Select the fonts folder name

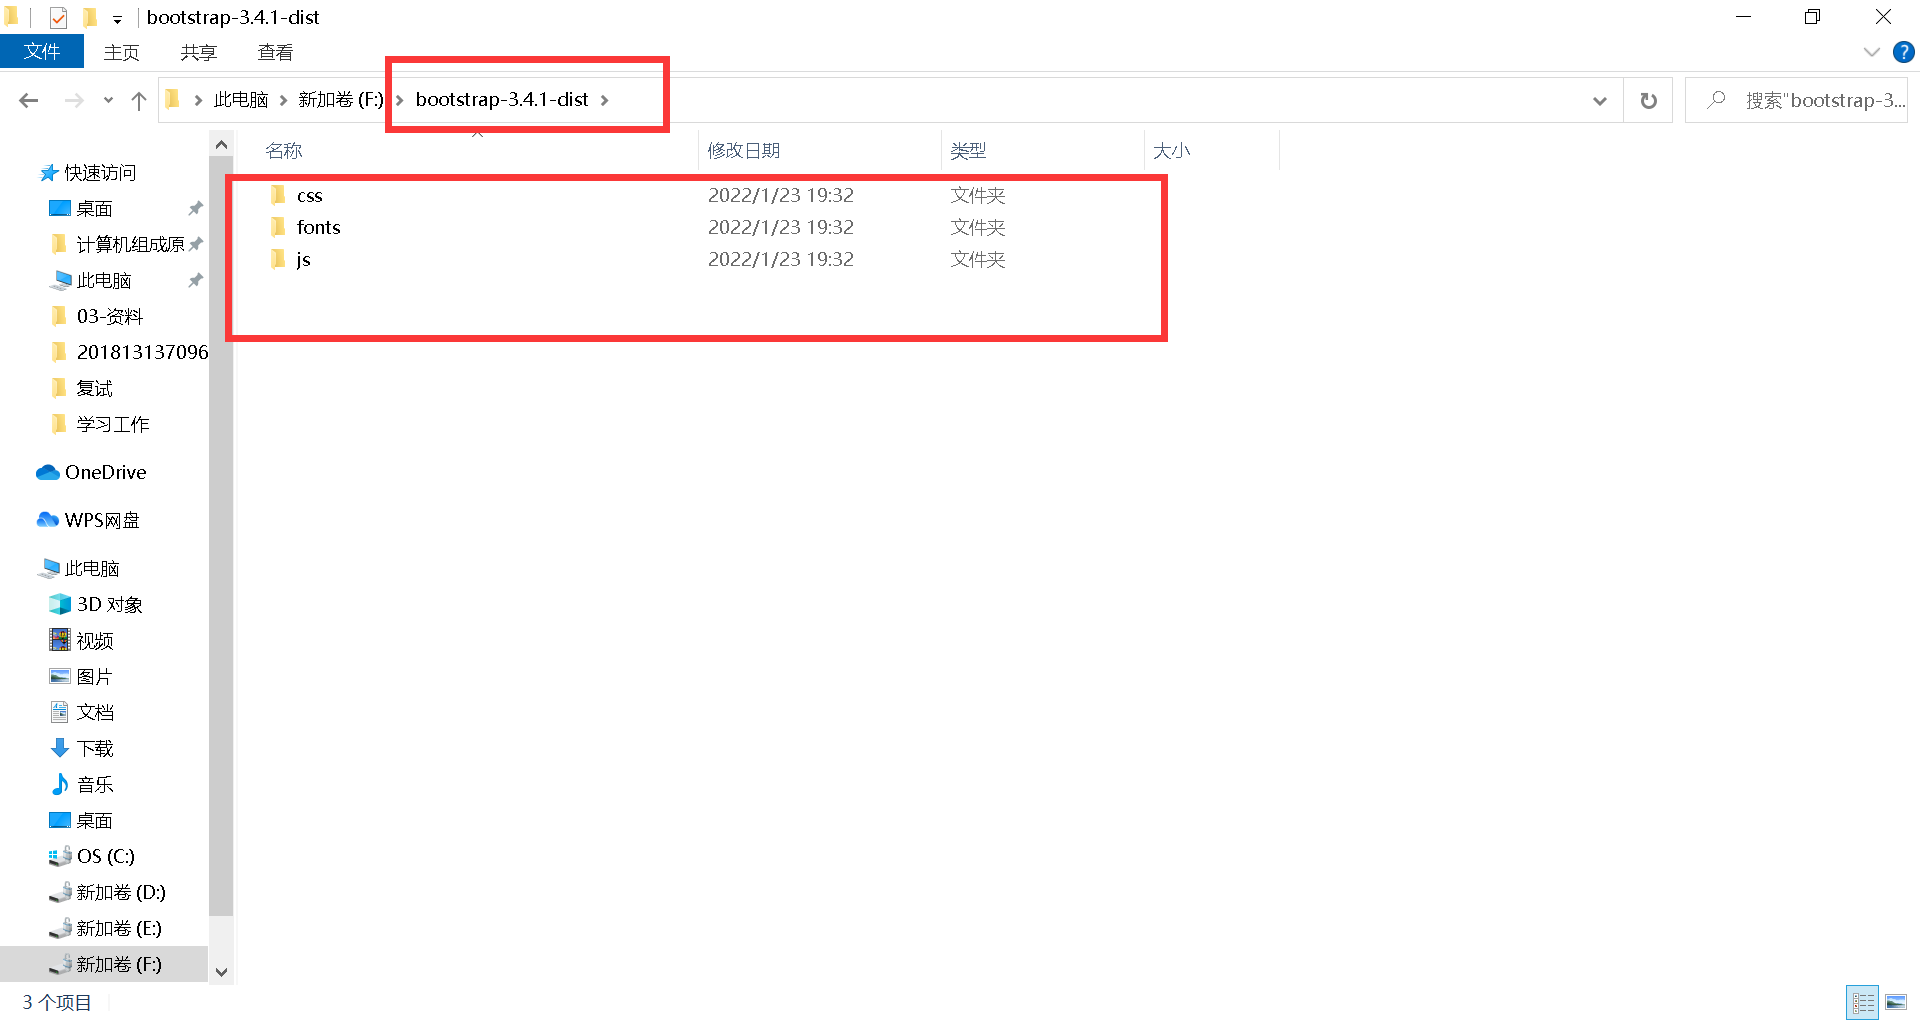319,227
